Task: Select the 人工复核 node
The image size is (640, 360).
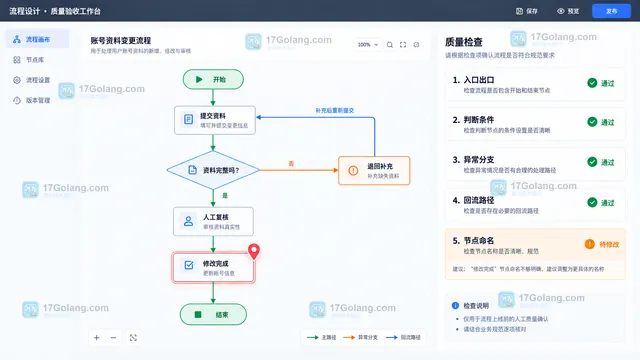Action: (x=213, y=221)
